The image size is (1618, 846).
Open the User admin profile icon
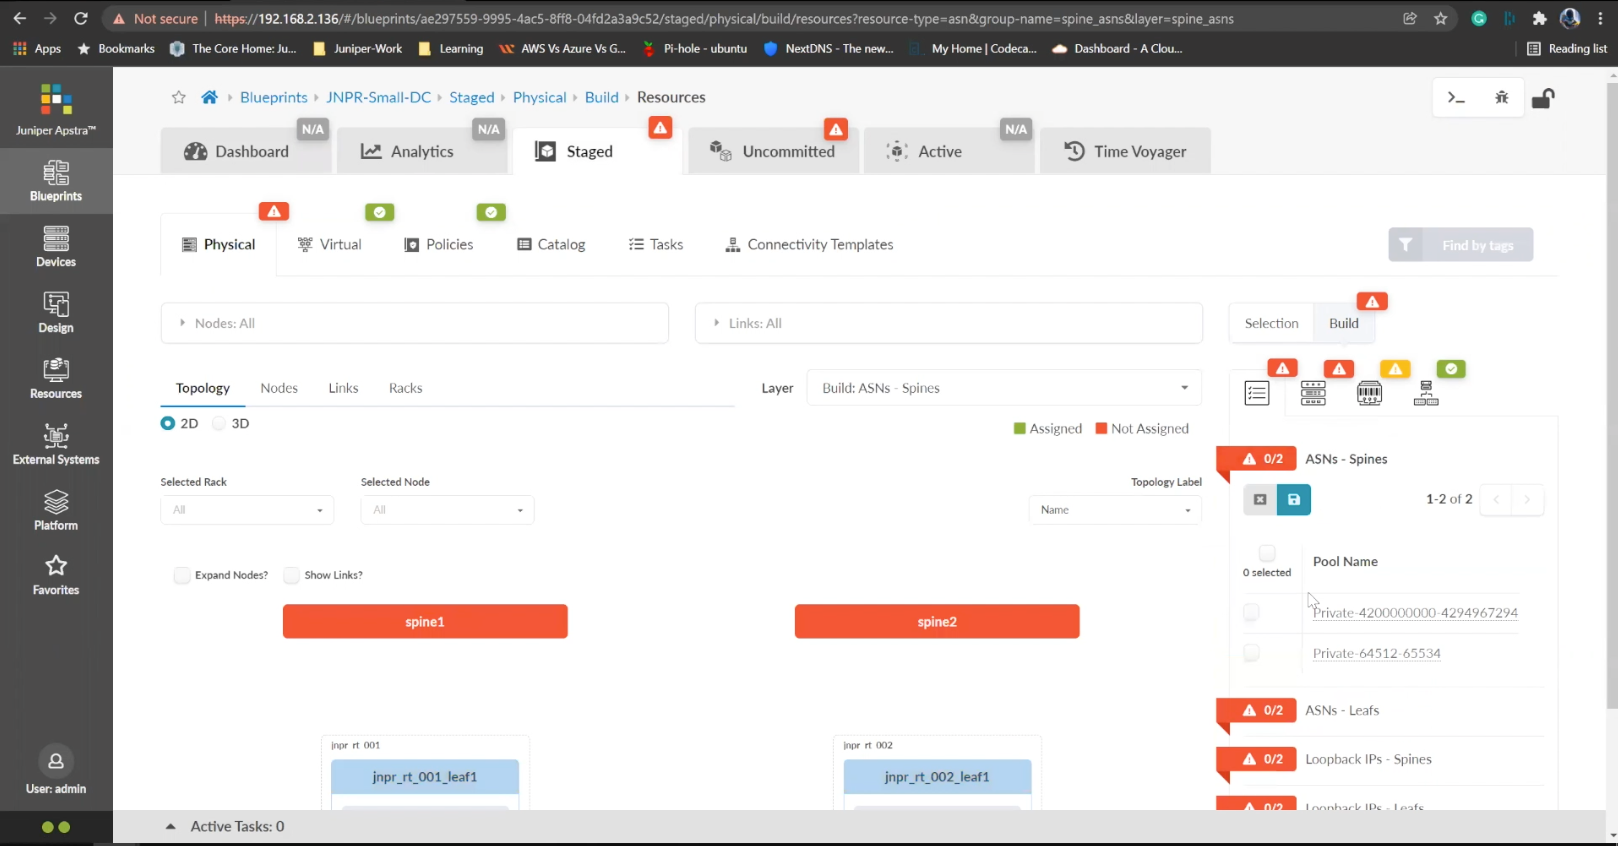pos(56,761)
